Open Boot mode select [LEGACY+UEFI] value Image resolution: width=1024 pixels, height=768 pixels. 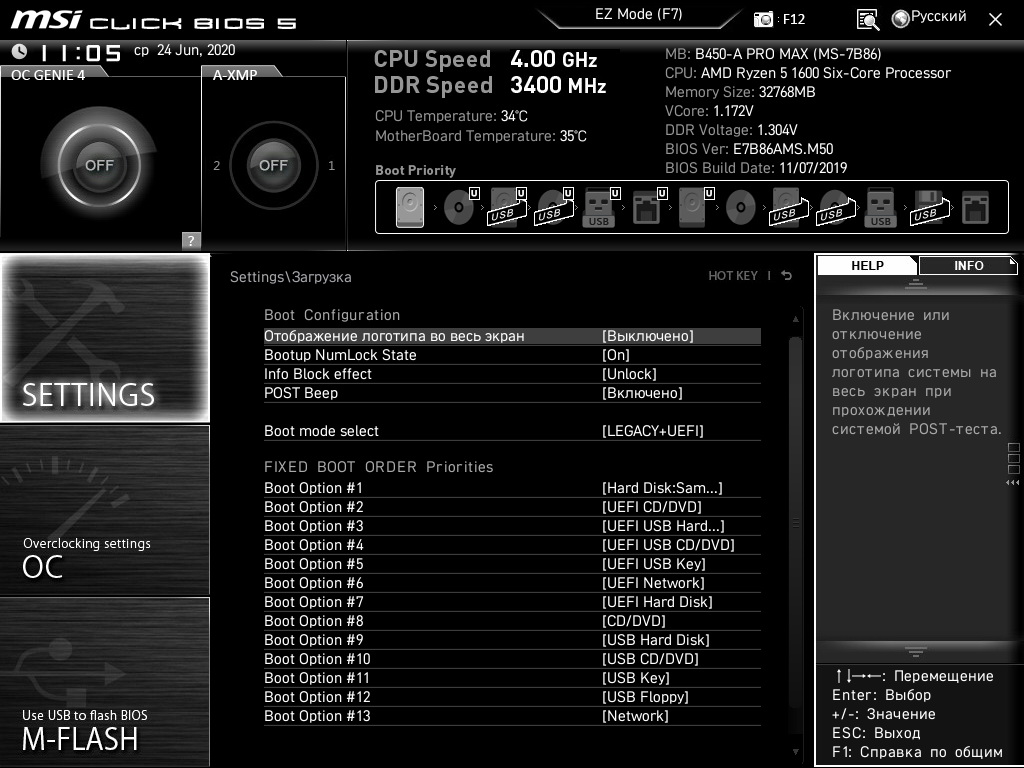point(653,430)
